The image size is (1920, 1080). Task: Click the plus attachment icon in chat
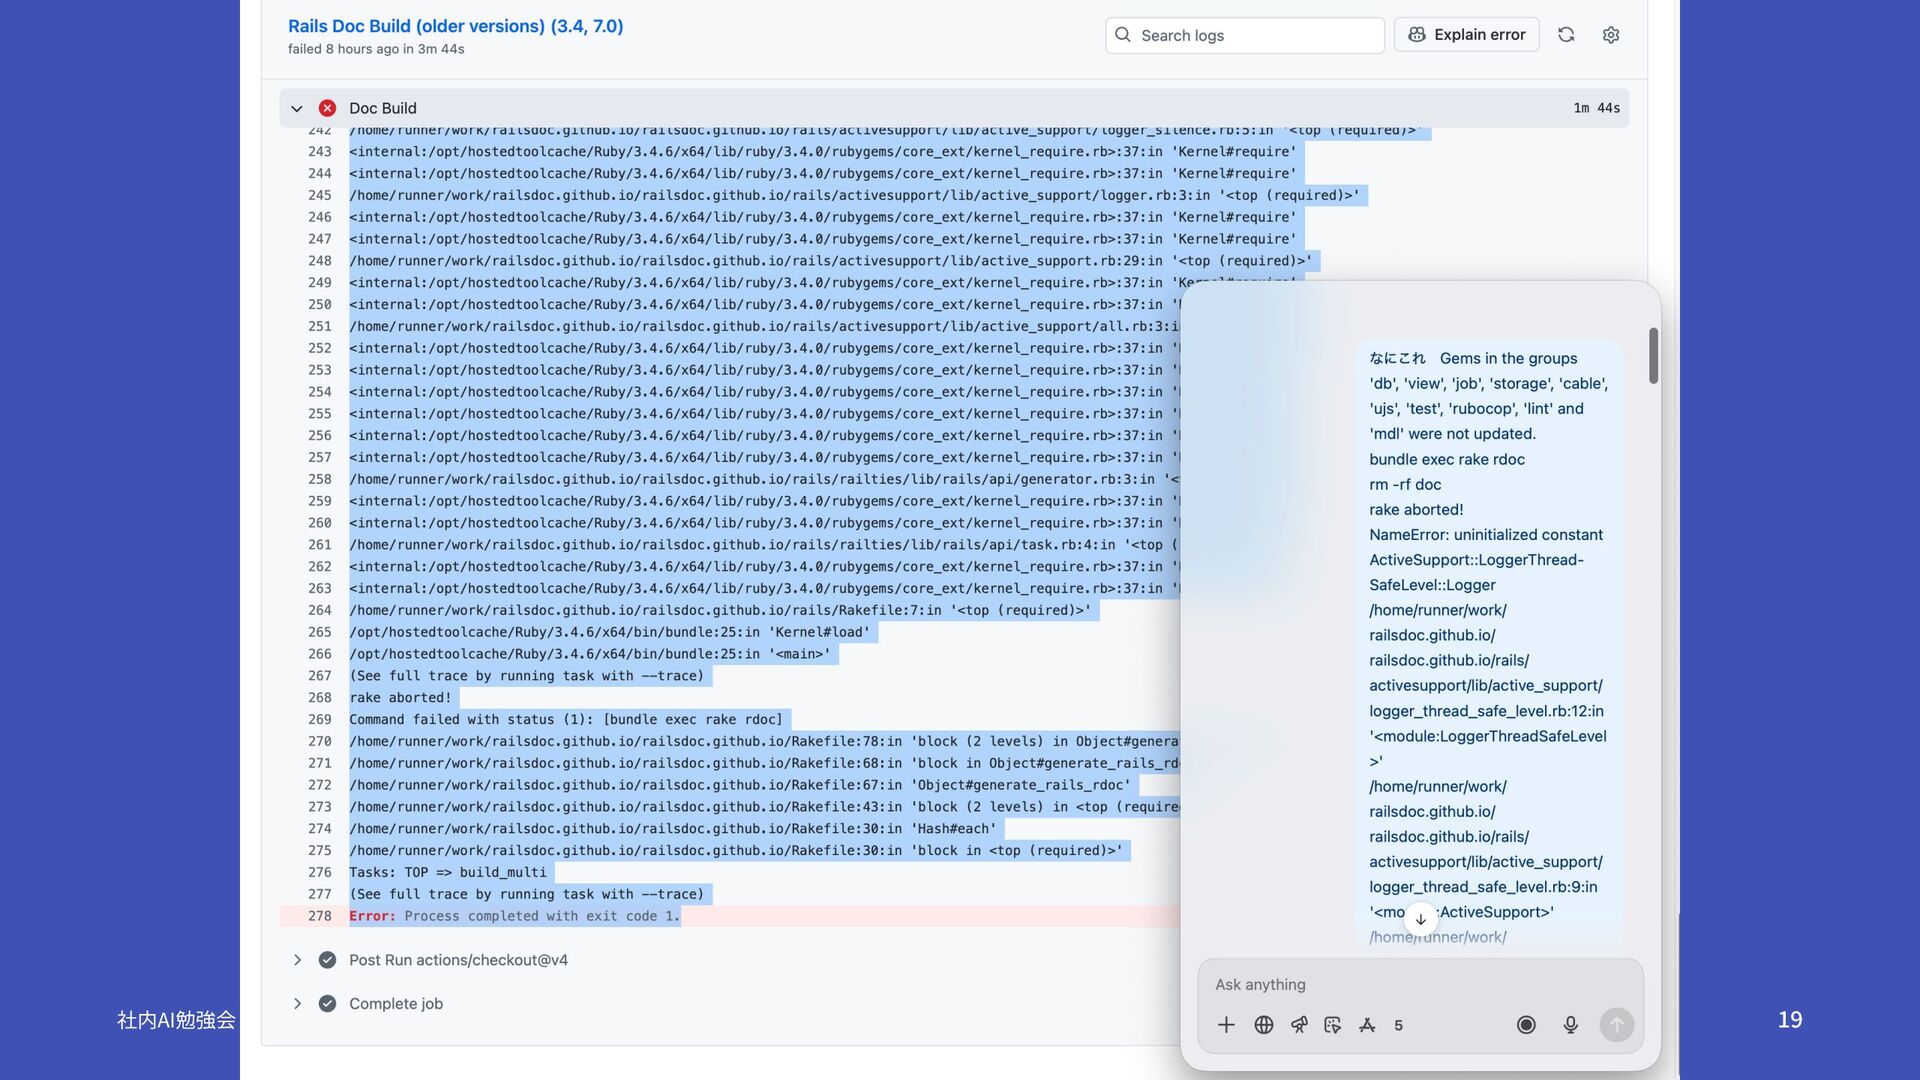[1226, 1025]
